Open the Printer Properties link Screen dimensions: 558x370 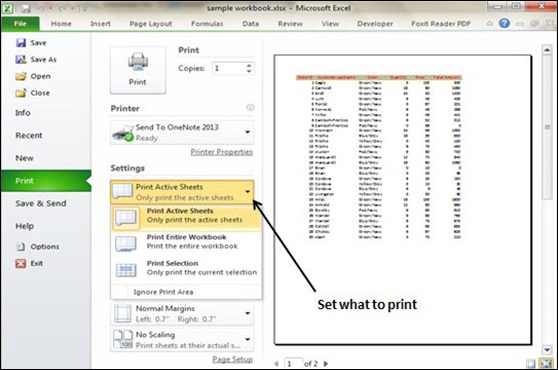221,152
